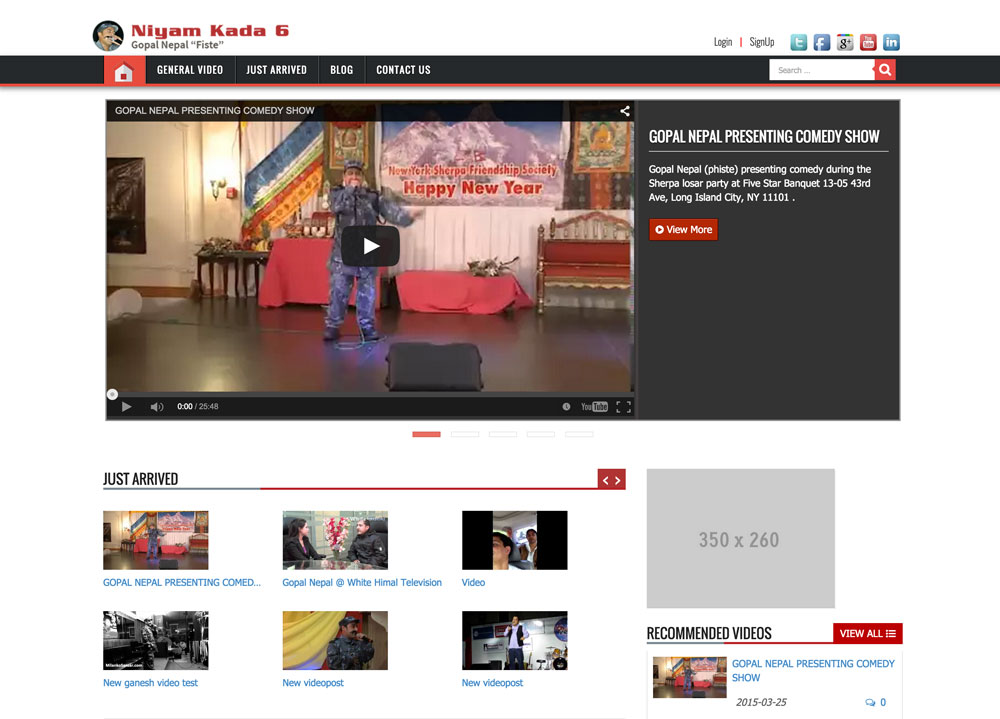Mute the video with the volume icon
Image resolution: width=1000 pixels, height=719 pixels.
tap(157, 407)
